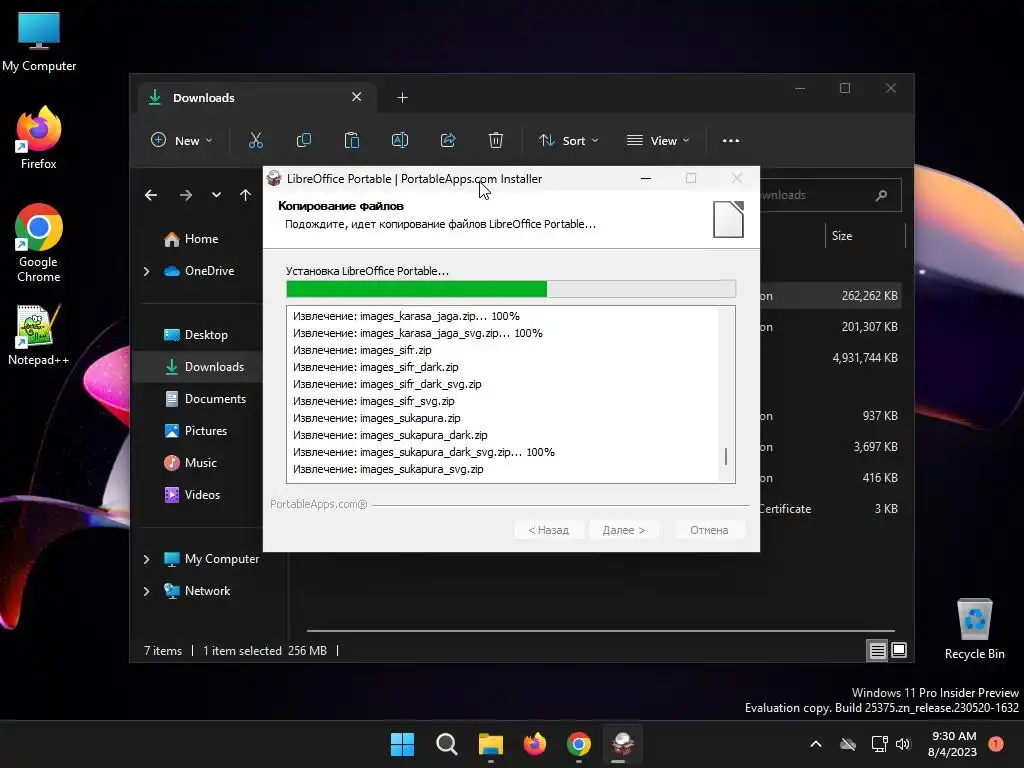Click the Delete trash icon in Explorer toolbar
Screen dimensions: 1024x768
(496, 140)
